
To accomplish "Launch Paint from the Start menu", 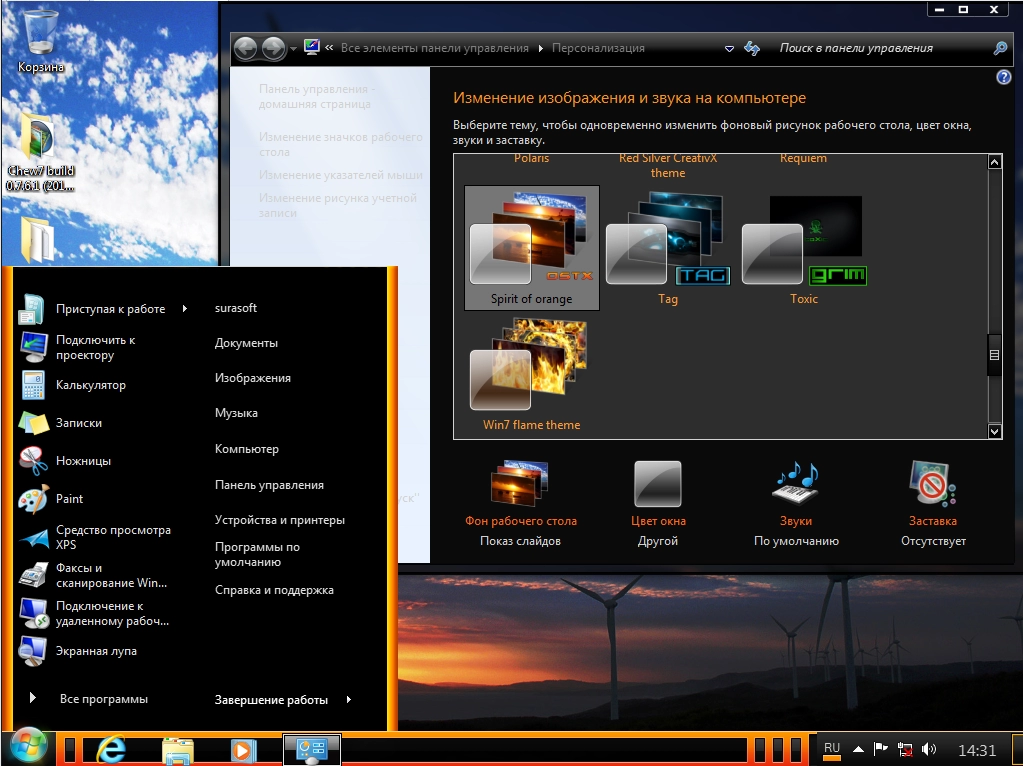I will pos(69,498).
